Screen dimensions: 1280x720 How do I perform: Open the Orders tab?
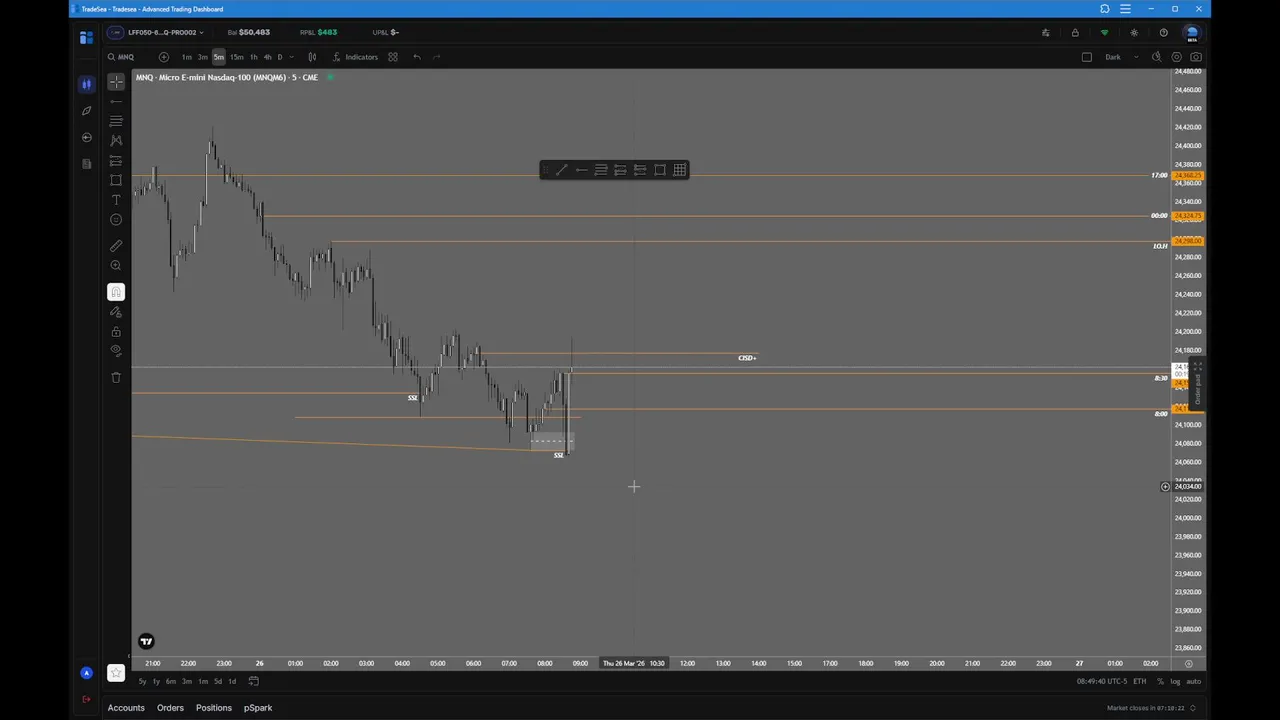[x=170, y=708]
